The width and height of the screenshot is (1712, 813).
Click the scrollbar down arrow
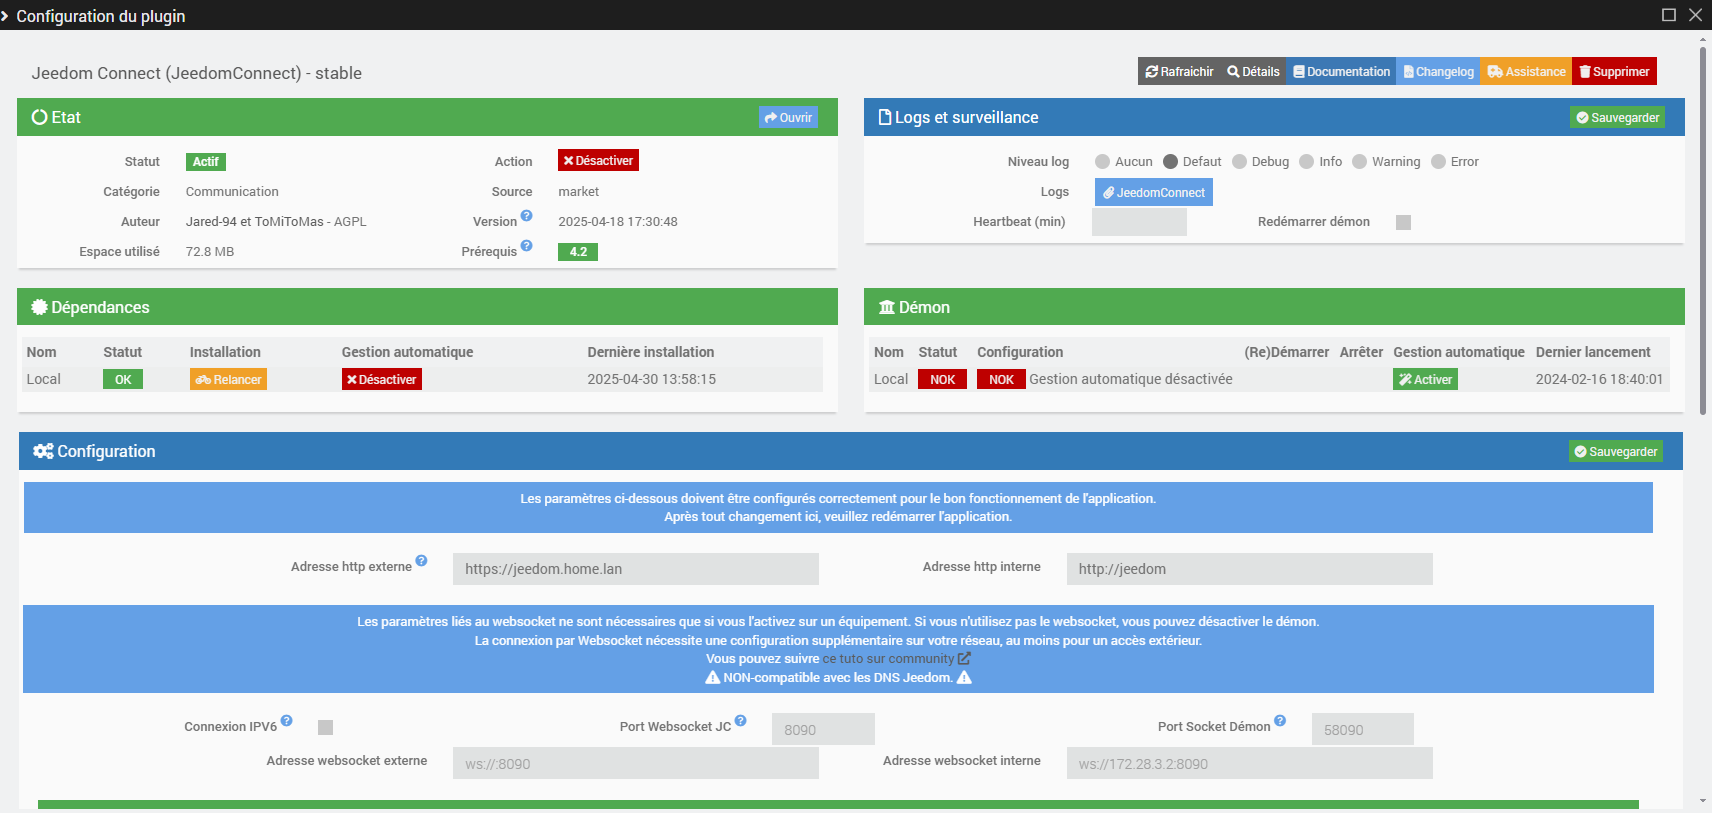[1703, 801]
